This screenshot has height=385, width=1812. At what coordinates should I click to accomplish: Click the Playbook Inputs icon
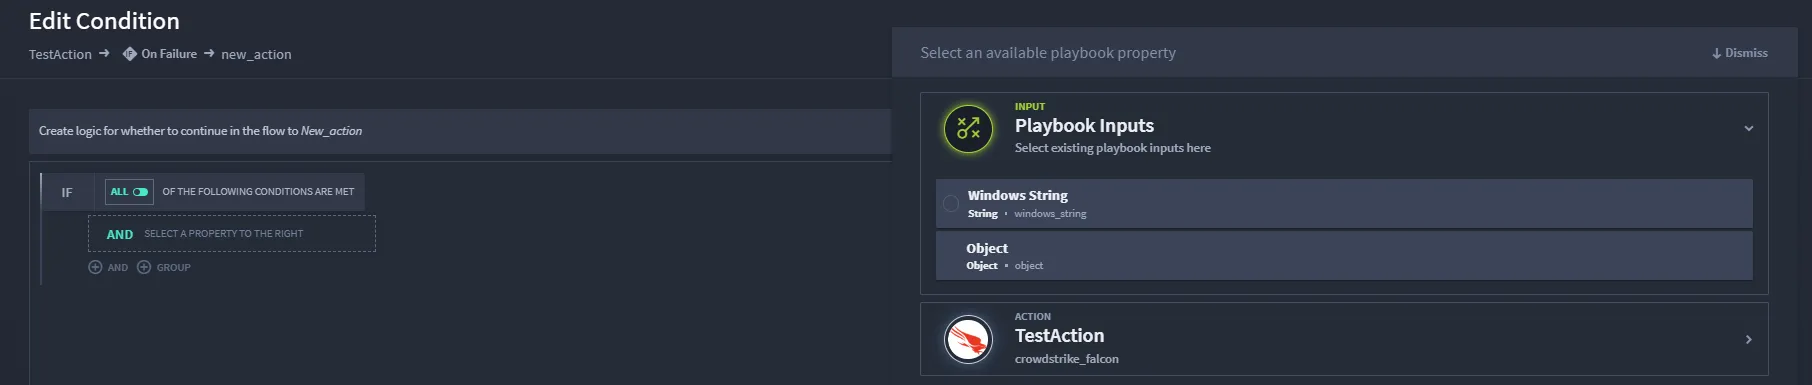[x=968, y=128]
